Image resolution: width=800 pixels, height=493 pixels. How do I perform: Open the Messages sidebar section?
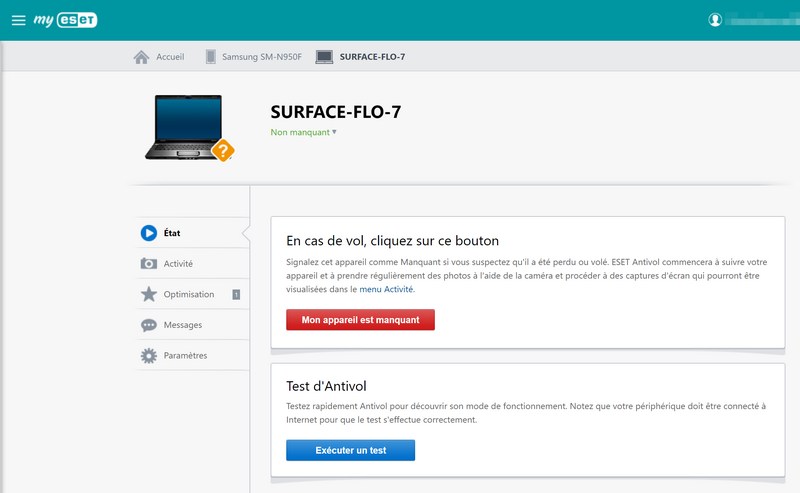tap(193, 325)
